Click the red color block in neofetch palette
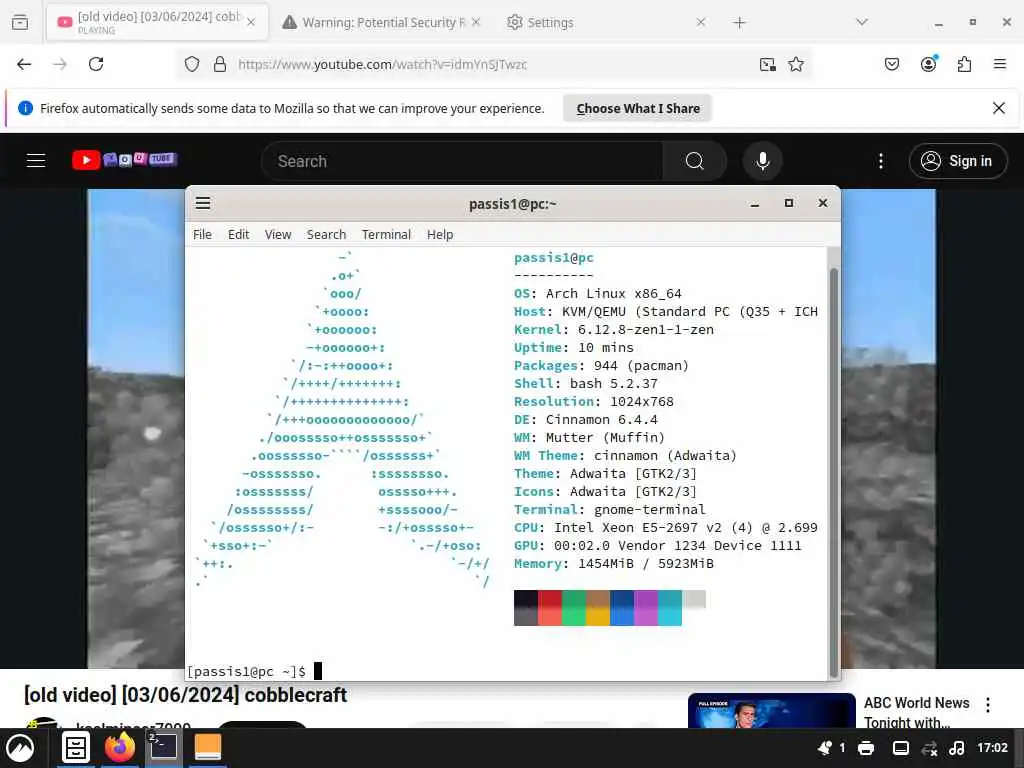The width and height of the screenshot is (1024, 768). 550,608
